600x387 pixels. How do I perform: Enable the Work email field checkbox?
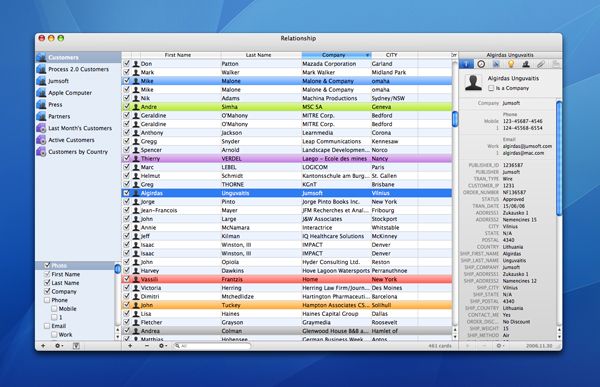pyautogui.click(x=54, y=335)
